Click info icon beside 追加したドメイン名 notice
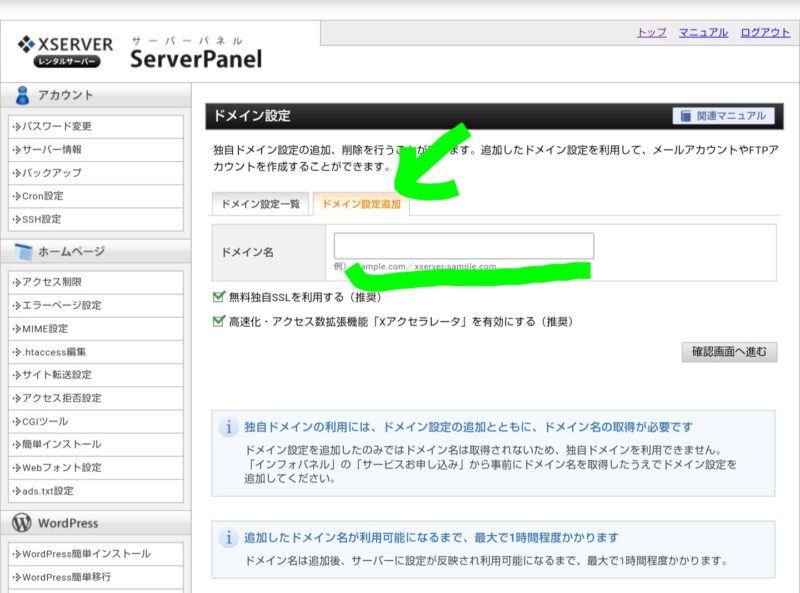Image resolution: width=800 pixels, height=593 pixels. pos(229,537)
